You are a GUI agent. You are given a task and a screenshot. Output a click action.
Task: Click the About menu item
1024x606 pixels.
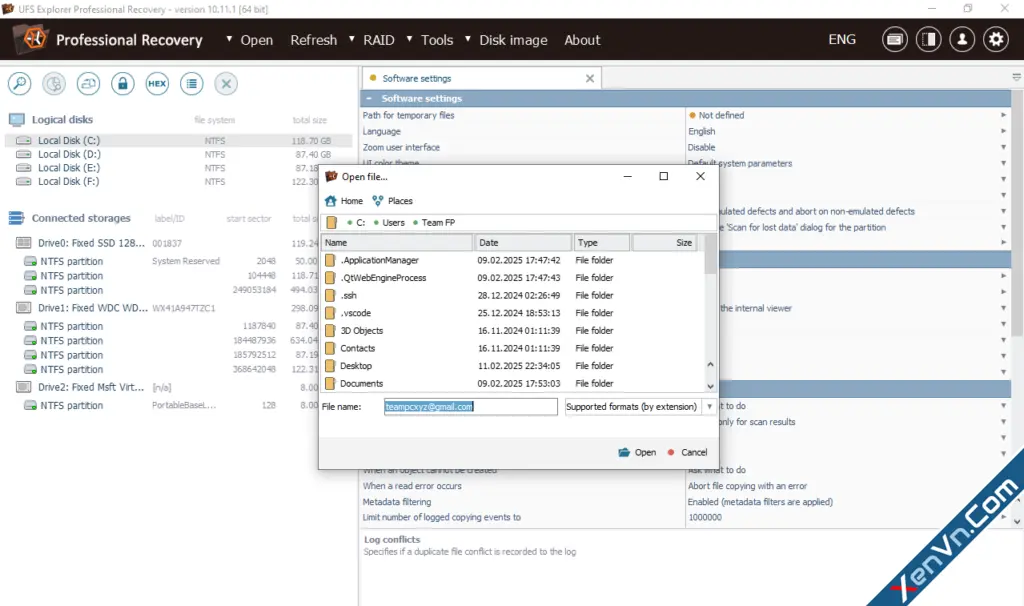pos(582,40)
